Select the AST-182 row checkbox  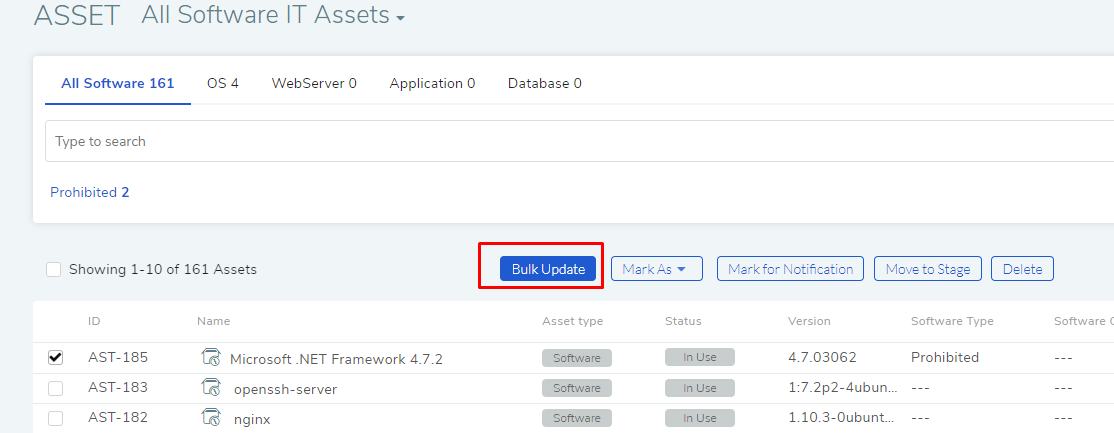pos(55,418)
